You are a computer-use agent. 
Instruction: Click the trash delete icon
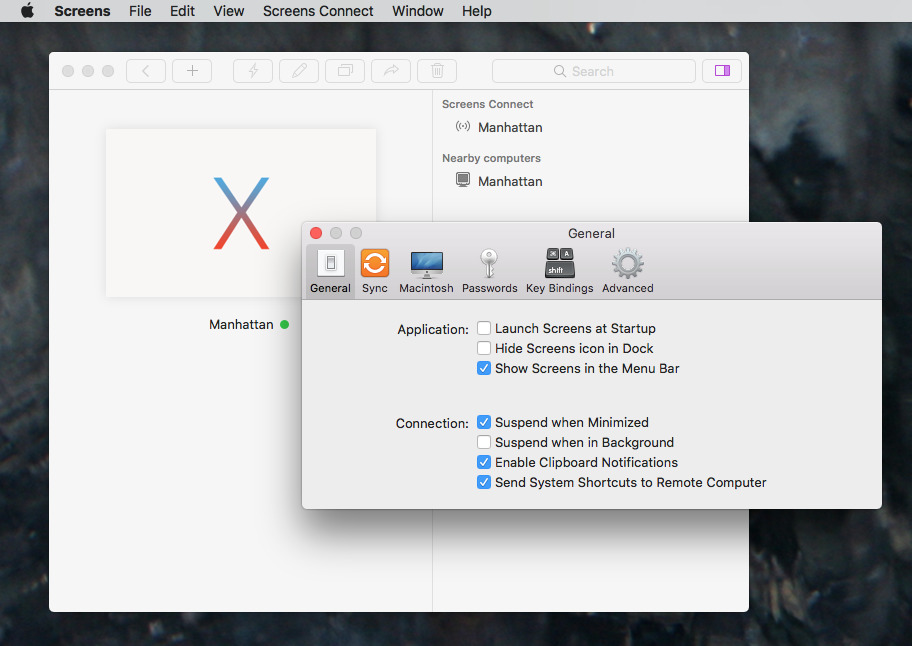437,71
